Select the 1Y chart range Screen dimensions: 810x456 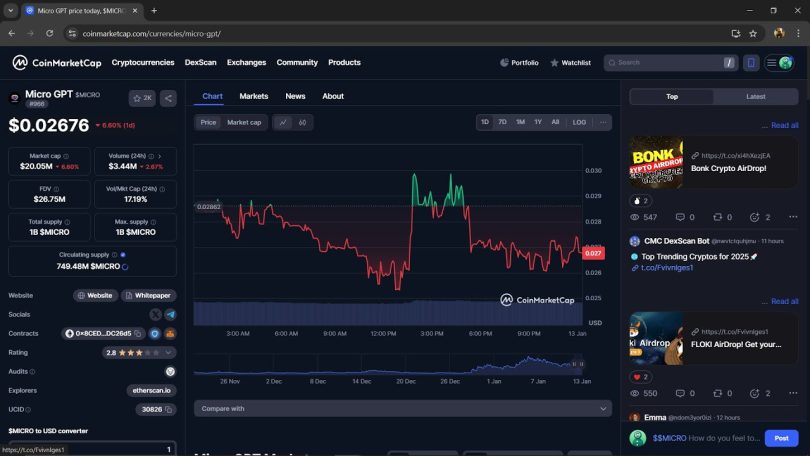pos(538,122)
